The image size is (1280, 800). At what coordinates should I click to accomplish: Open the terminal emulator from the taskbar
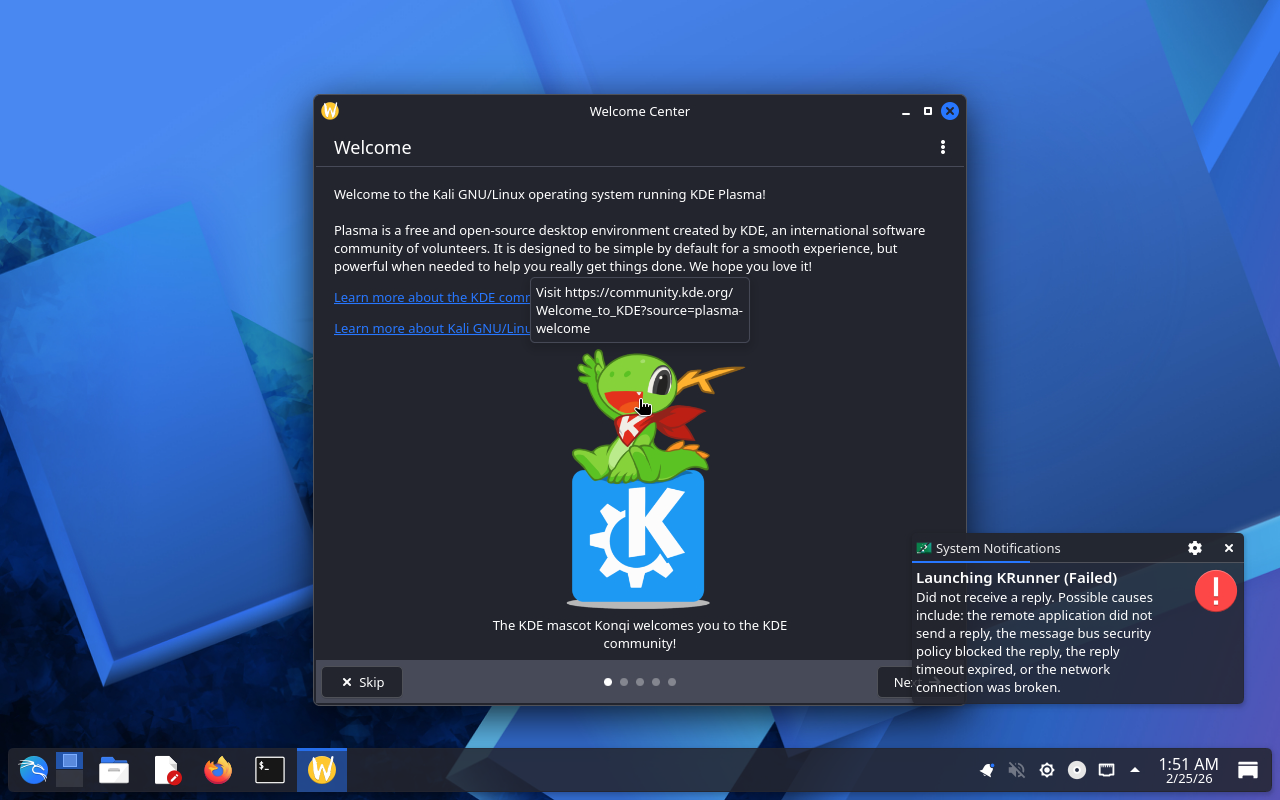tap(270, 770)
